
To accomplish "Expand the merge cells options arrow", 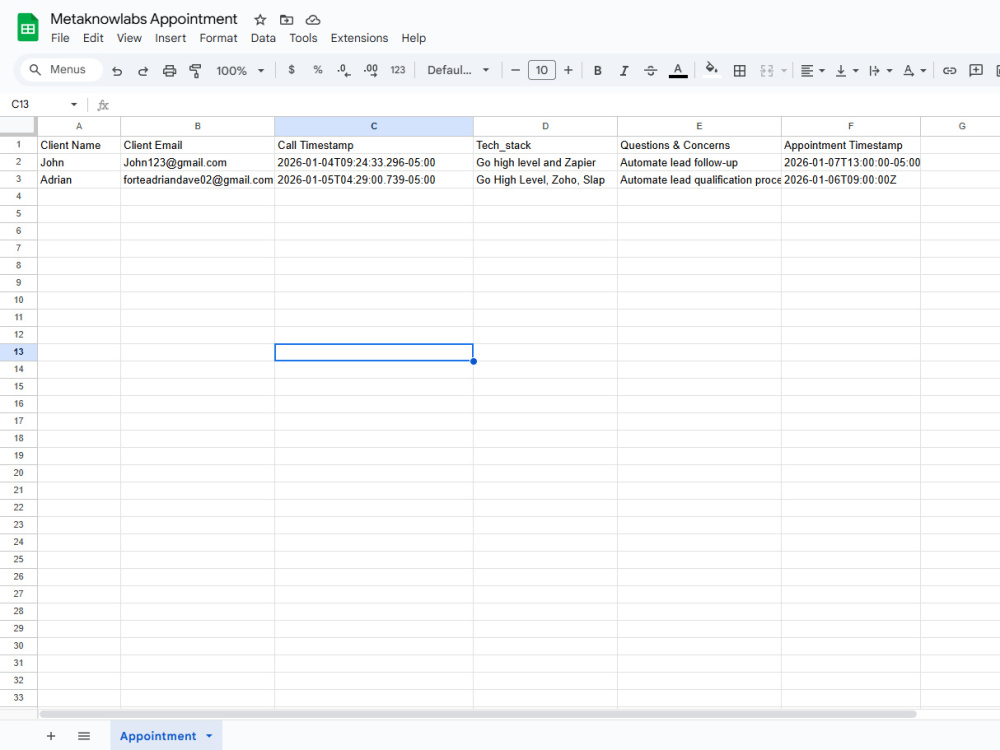I will click(x=784, y=70).
